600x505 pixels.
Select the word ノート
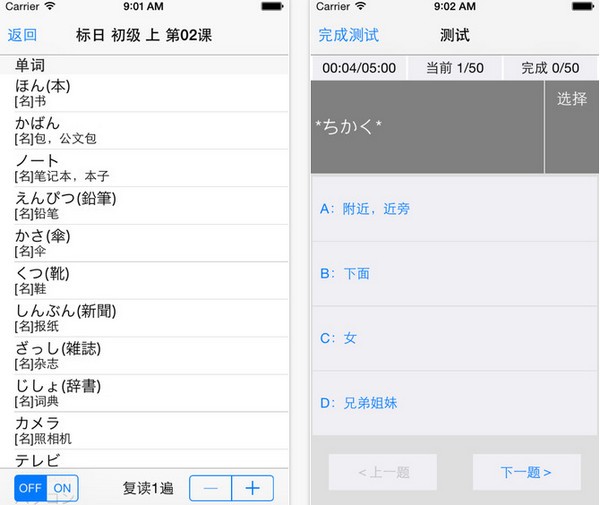(x=144, y=168)
